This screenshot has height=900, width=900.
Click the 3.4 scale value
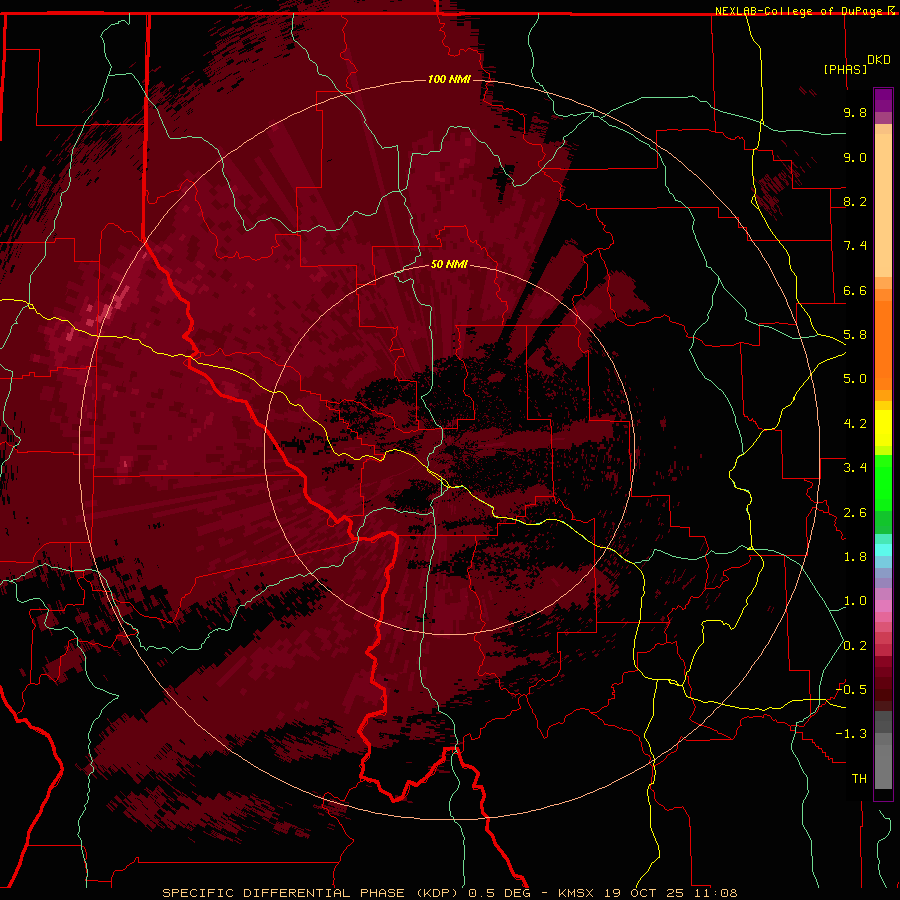pyautogui.click(x=855, y=468)
